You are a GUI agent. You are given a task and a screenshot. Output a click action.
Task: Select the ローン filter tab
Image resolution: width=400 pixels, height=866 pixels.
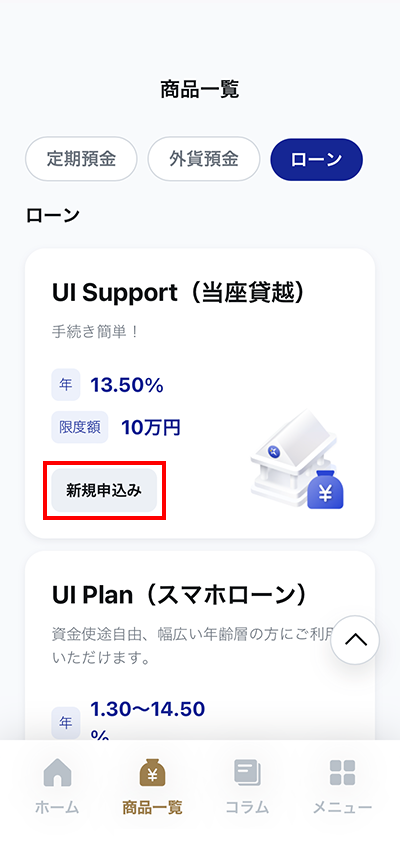(x=317, y=159)
